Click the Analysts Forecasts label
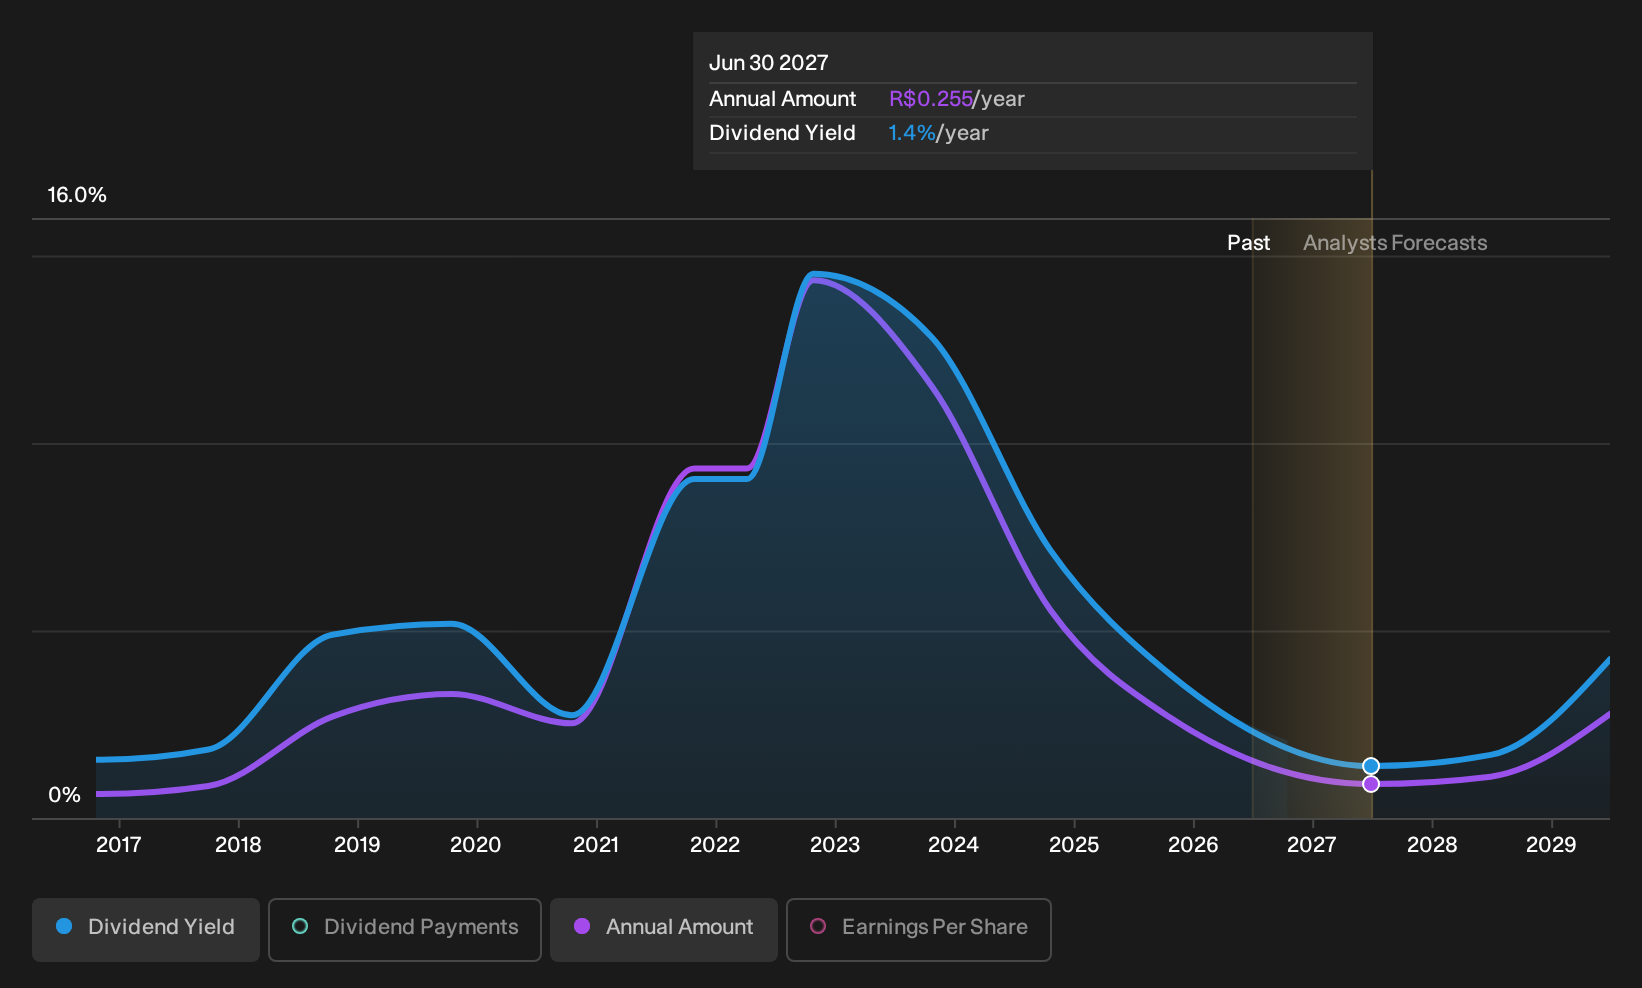The height and width of the screenshot is (988, 1642). [x=1395, y=243]
